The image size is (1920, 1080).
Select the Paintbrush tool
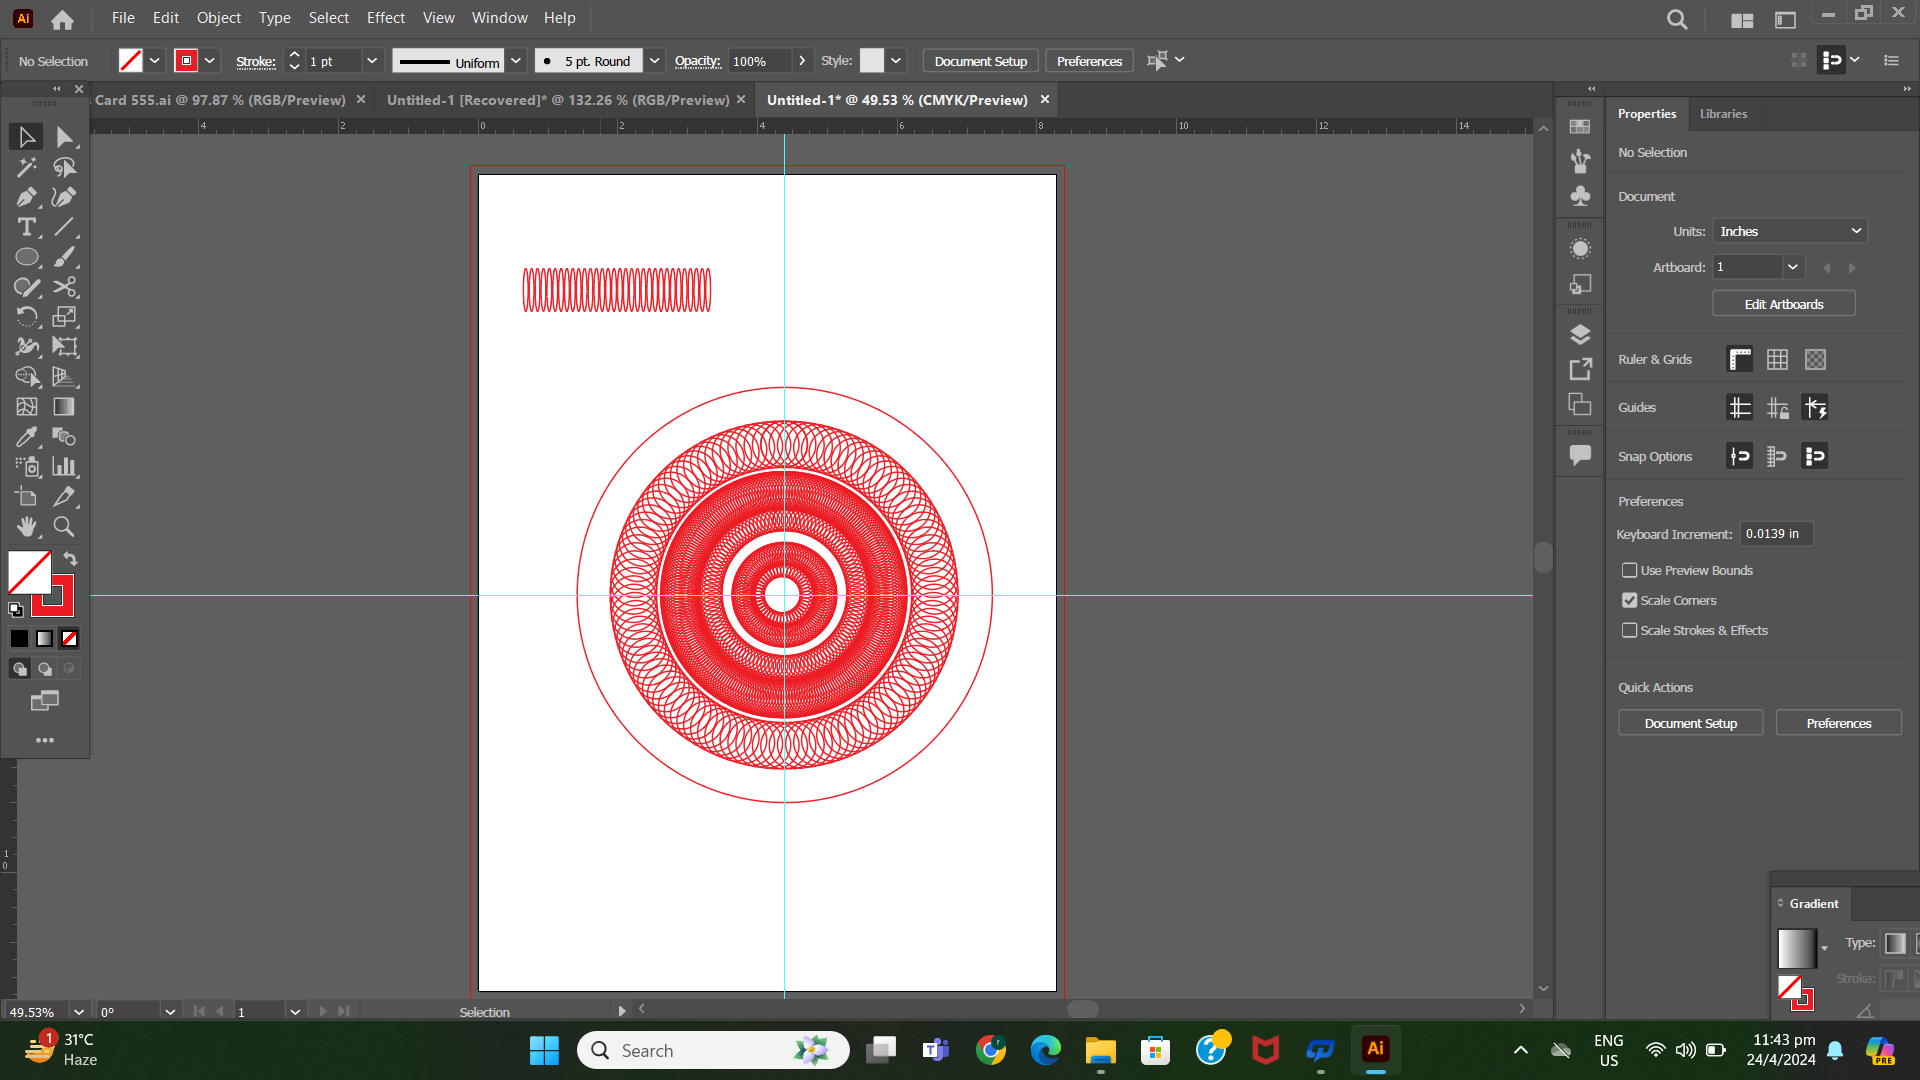65,257
